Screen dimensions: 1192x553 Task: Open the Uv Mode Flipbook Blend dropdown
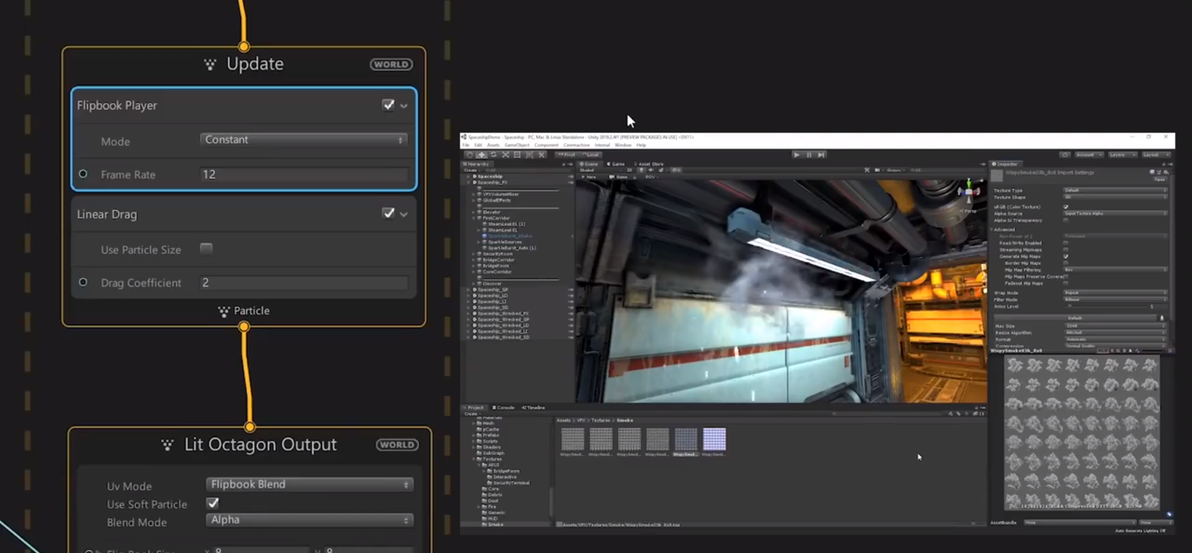308,484
